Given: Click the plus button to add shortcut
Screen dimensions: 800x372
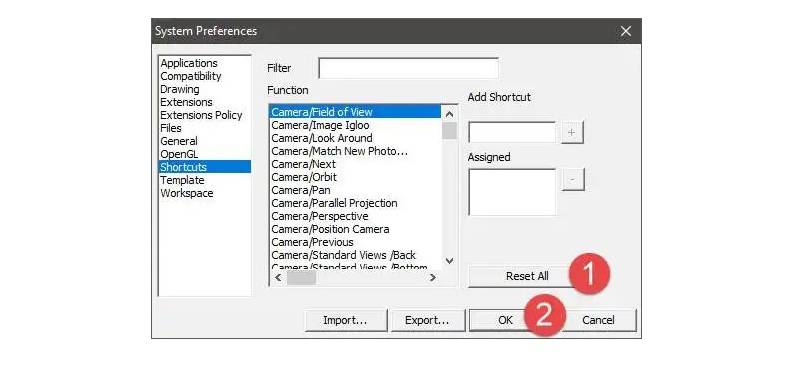Looking at the screenshot, I should point(572,133).
